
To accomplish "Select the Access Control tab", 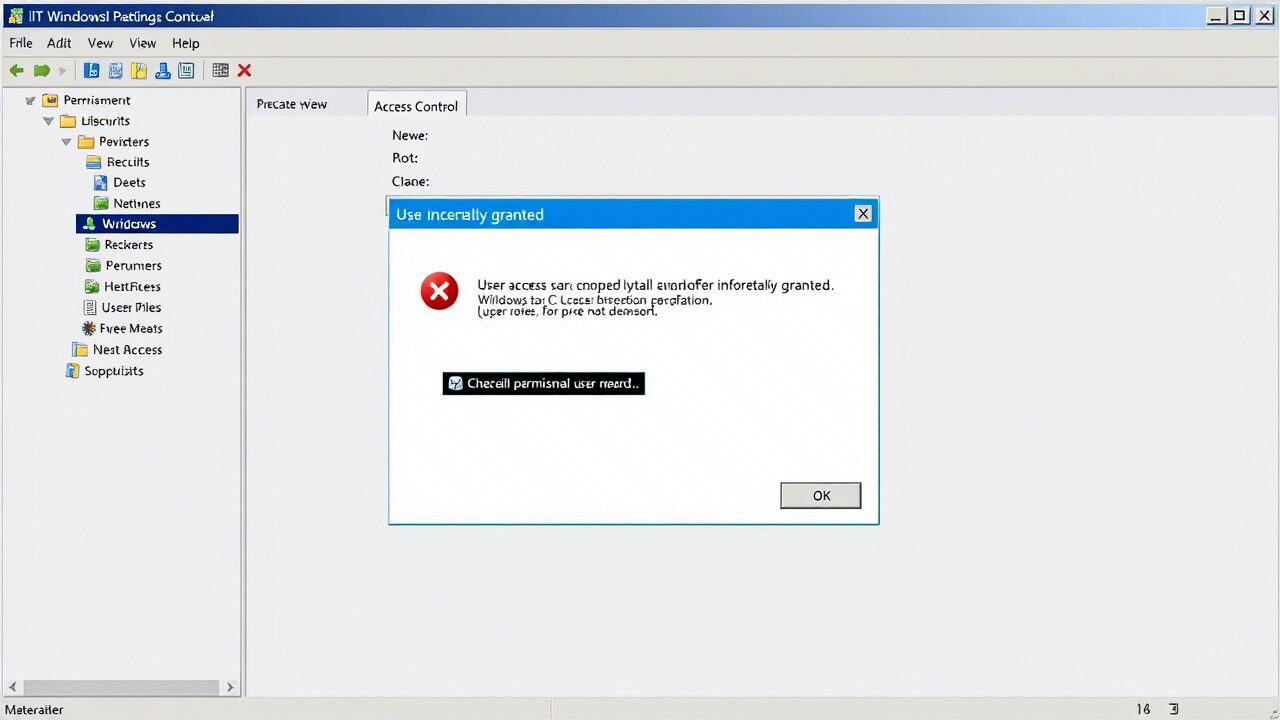I will [416, 105].
